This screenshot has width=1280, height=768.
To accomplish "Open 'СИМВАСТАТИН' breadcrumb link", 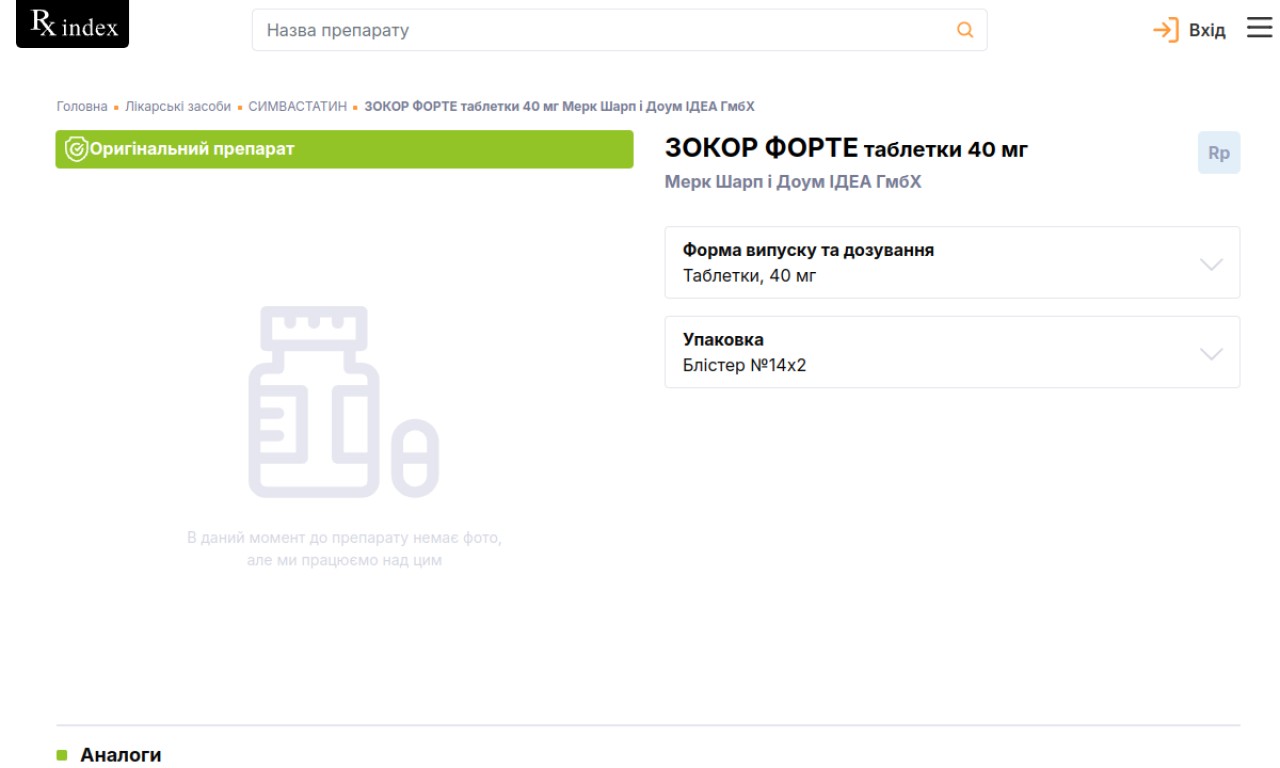I will click(x=298, y=106).
